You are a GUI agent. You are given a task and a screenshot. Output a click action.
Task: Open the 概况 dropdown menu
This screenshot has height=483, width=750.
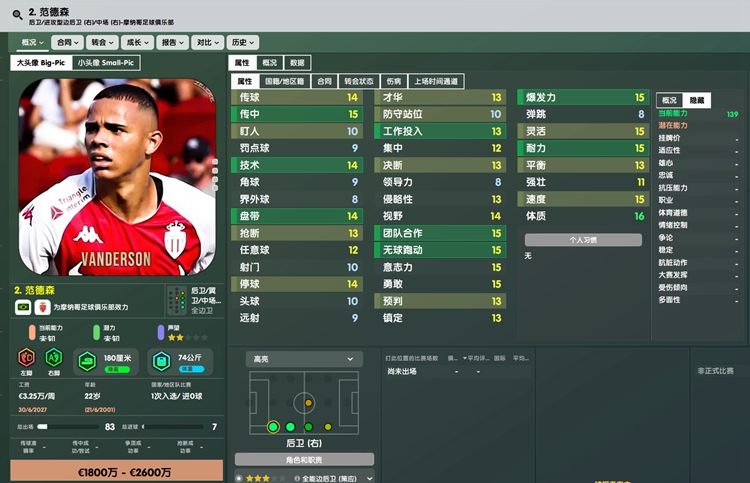pos(33,43)
